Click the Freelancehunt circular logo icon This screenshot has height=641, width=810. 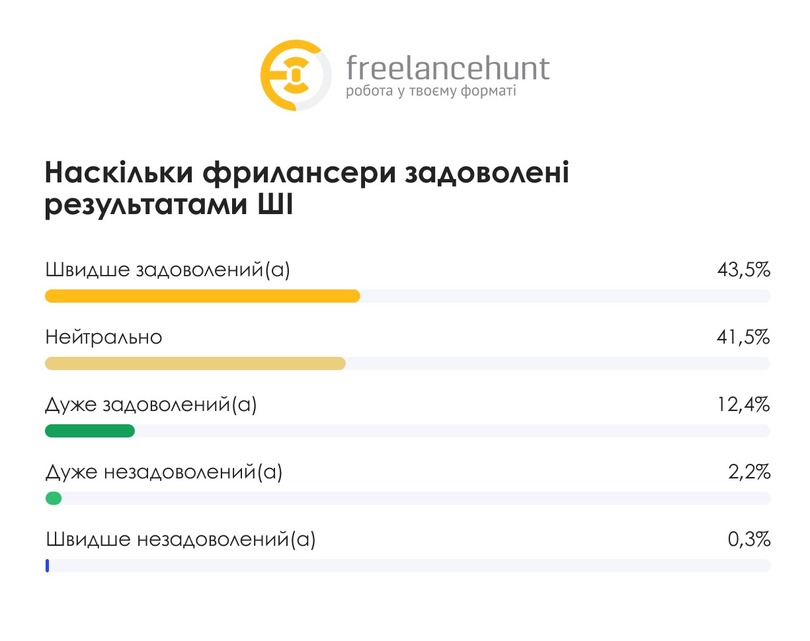pyautogui.click(x=295, y=75)
